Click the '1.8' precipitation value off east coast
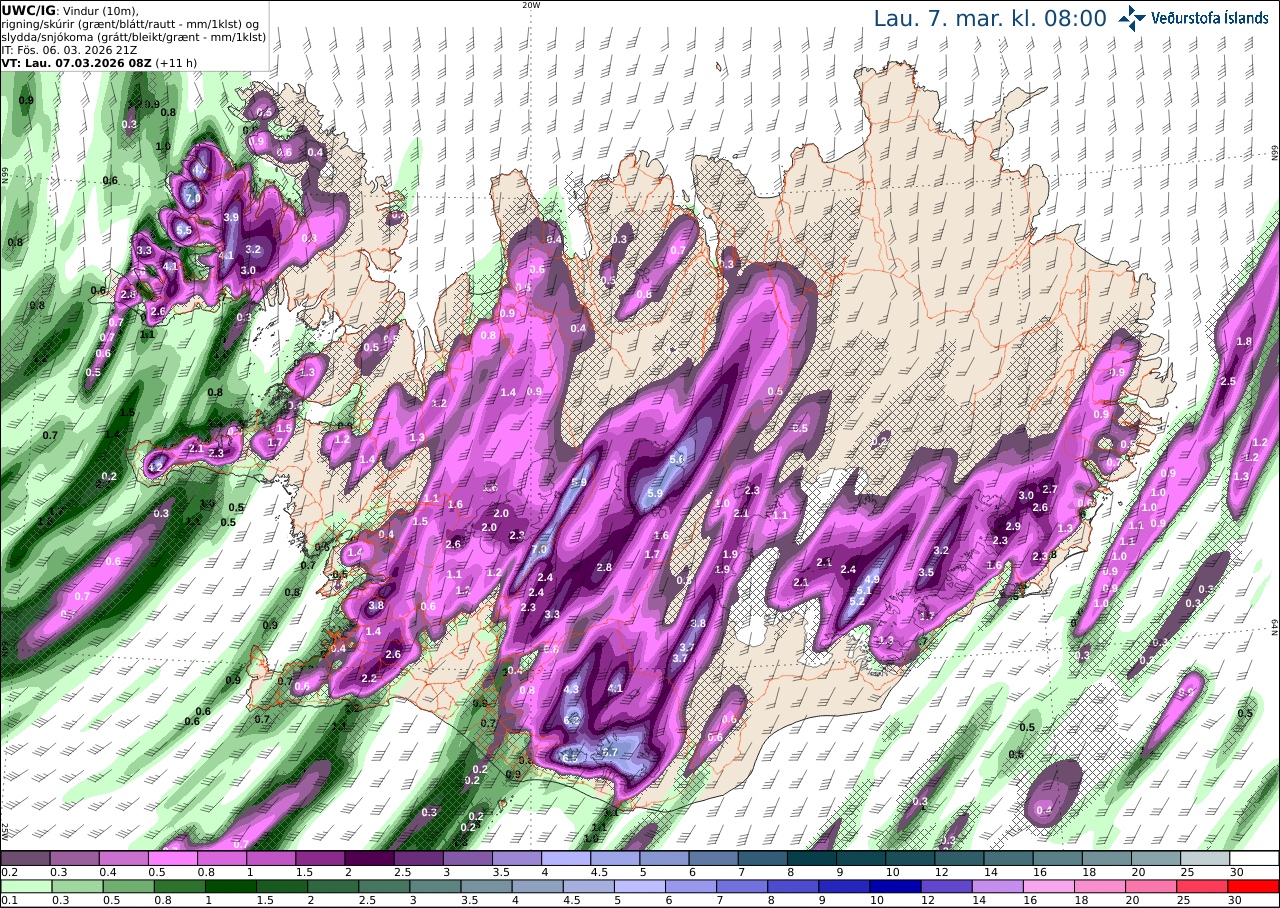 (x=1244, y=342)
